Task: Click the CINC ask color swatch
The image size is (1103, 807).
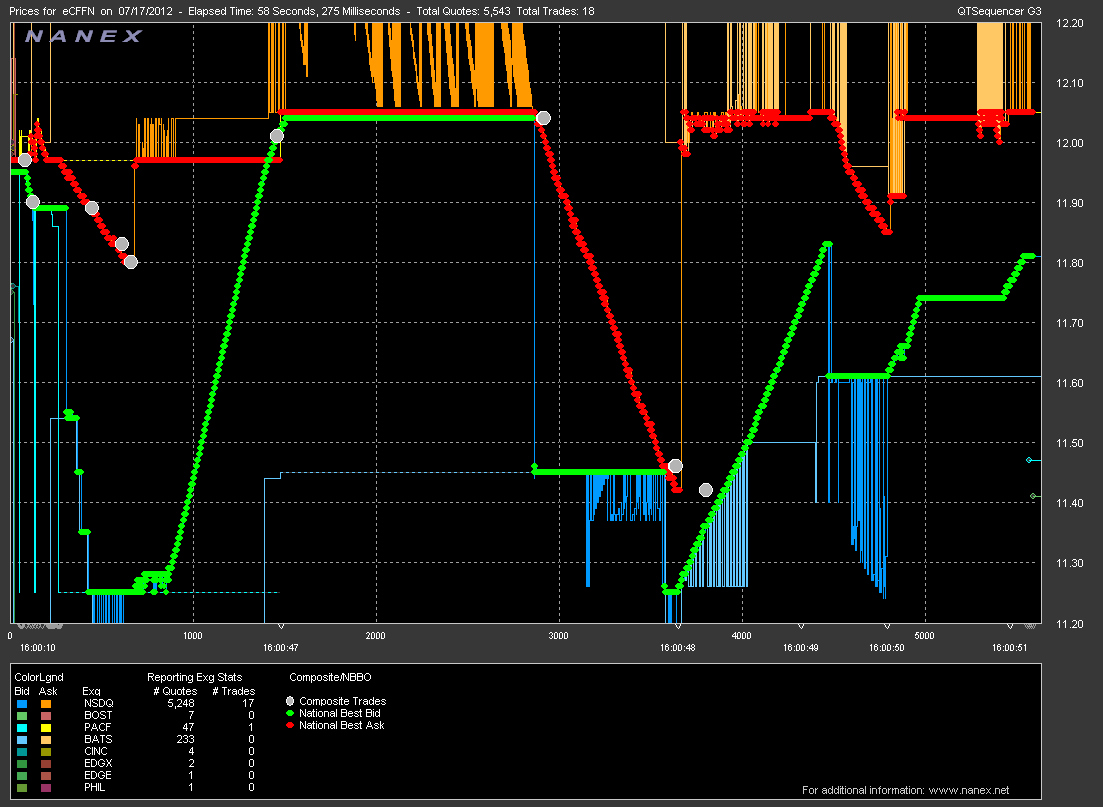Action: click(x=46, y=751)
